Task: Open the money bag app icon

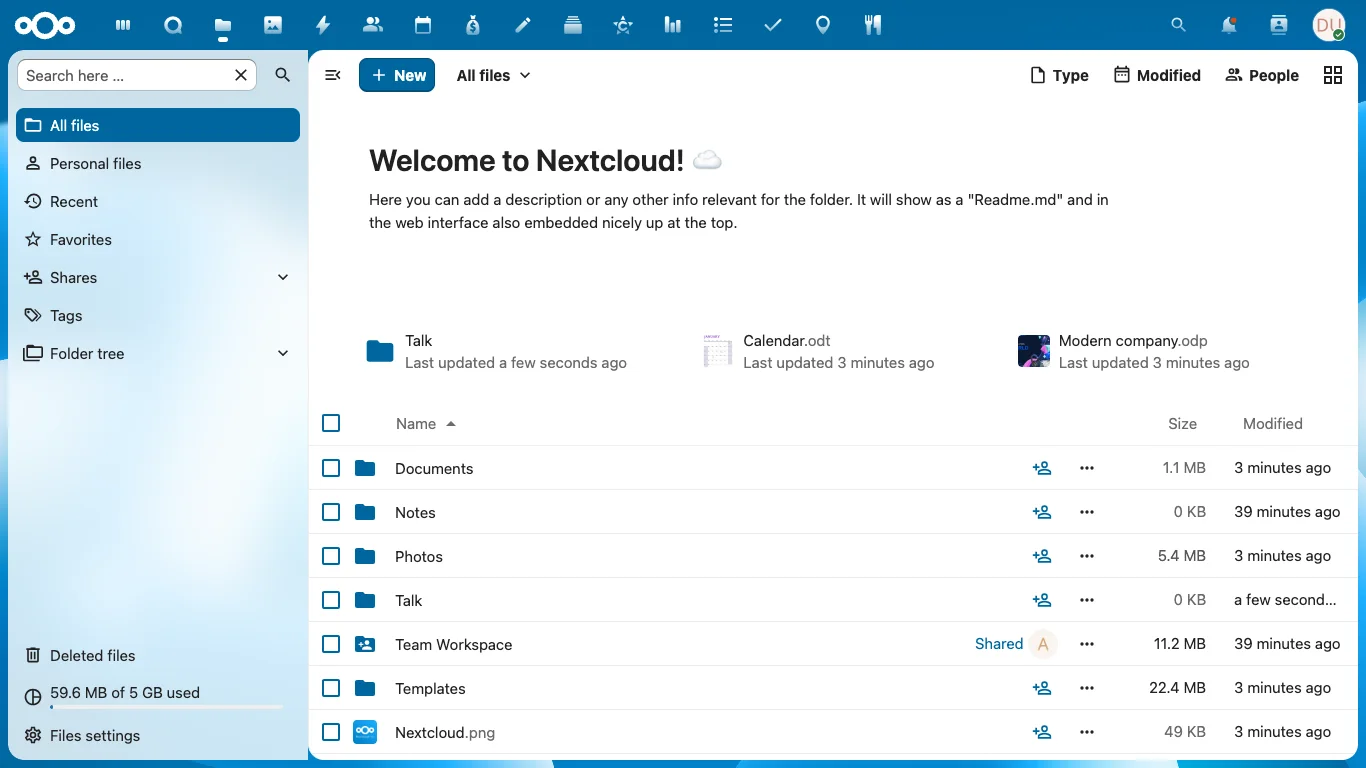Action: tap(473, 25)
